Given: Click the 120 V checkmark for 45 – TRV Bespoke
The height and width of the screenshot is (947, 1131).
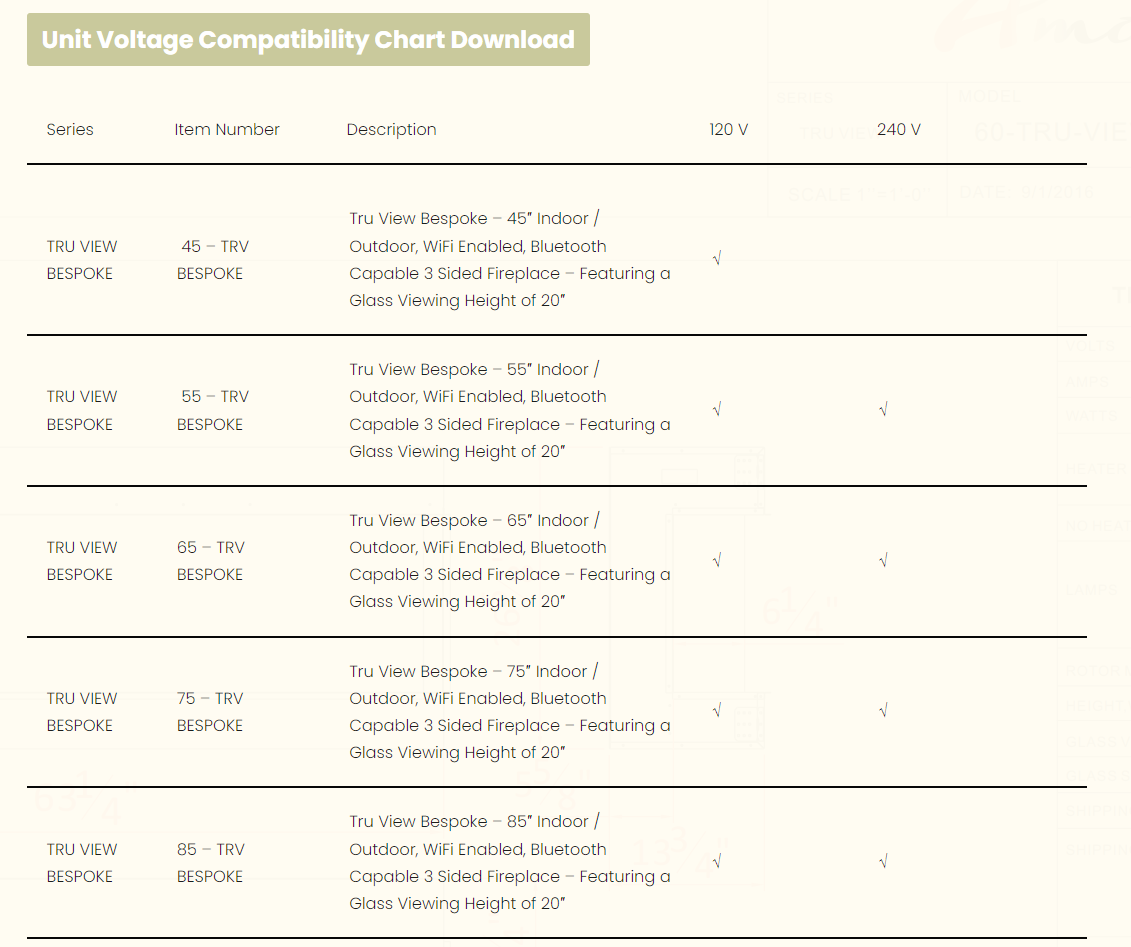Looking at the screenshot, I should (717, 259).
